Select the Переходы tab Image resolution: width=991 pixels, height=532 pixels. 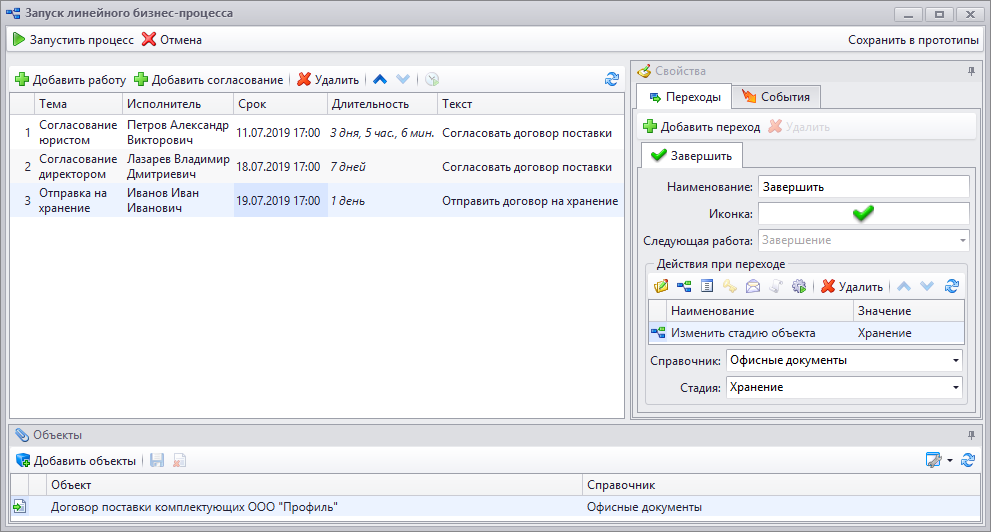[684, 97]
